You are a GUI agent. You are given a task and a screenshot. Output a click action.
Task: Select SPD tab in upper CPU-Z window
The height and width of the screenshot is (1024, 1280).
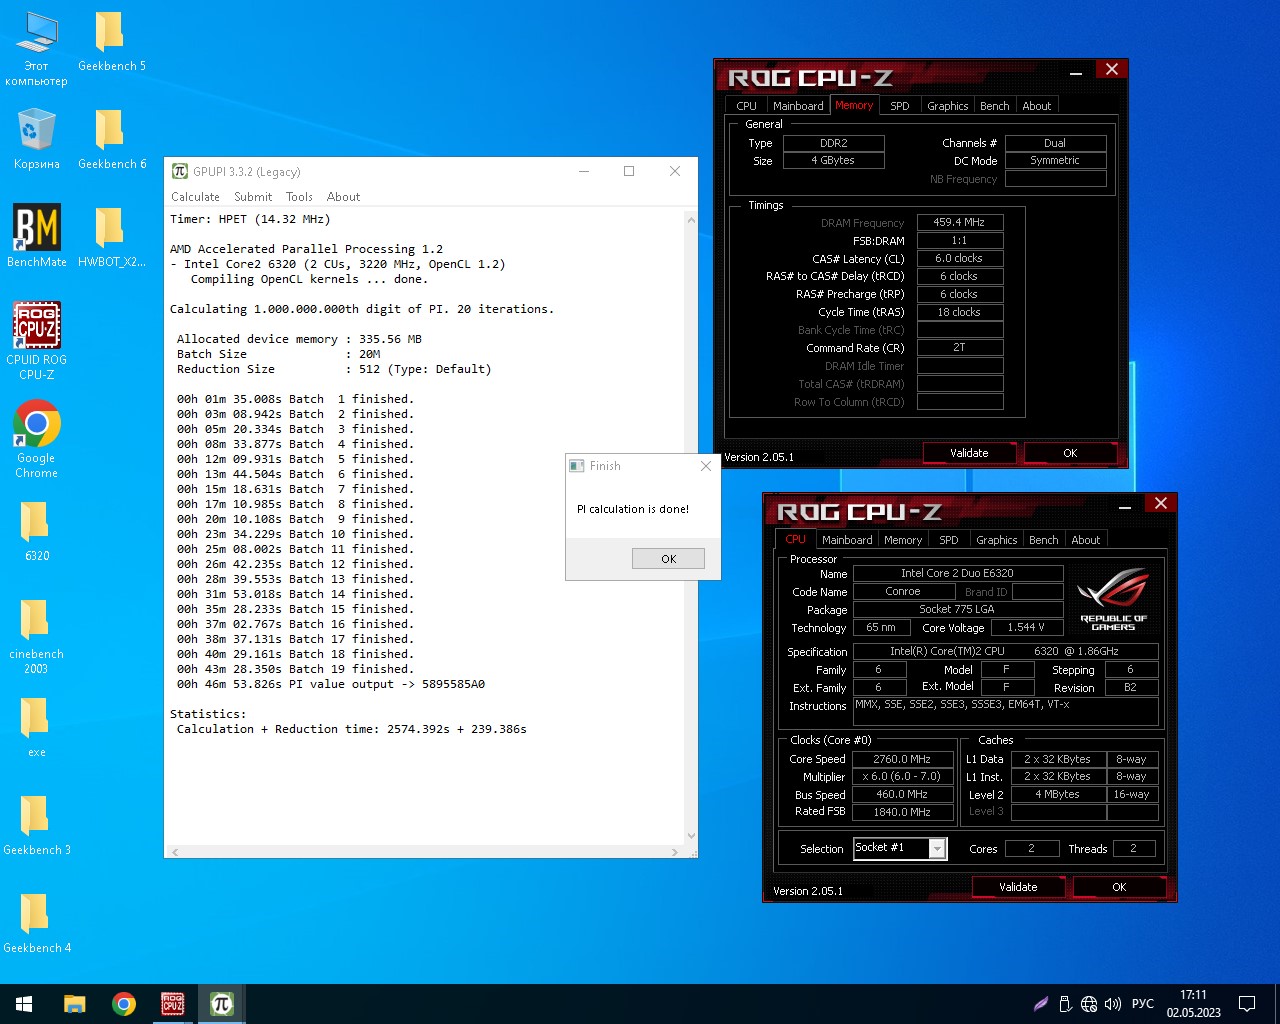coord(900,106)
